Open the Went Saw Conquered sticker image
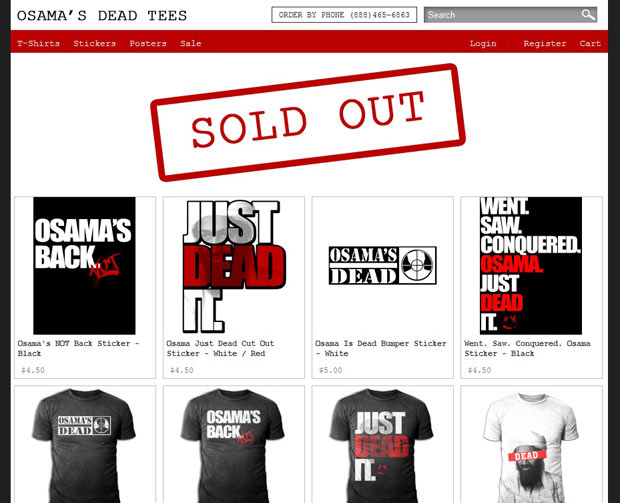Image resolution: width=620 pixels, height=503 pixels. pyautogui.click(x=531, y=266)
